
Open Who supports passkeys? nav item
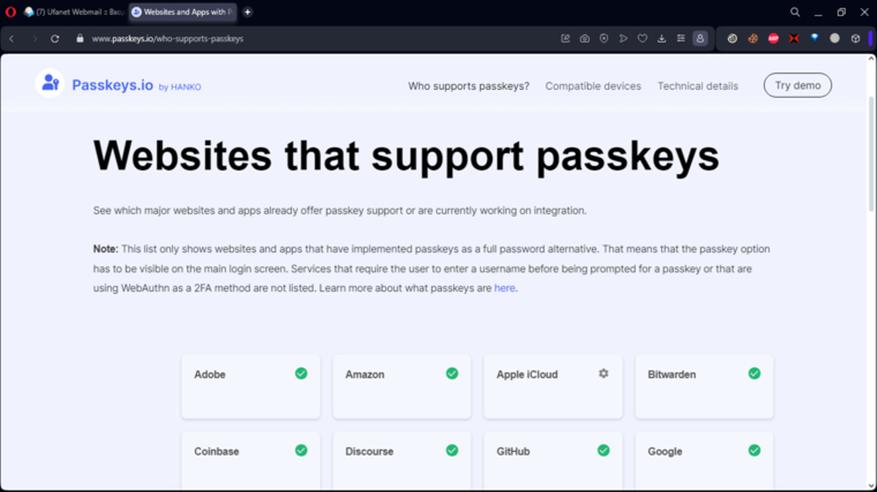pos(468,86)
